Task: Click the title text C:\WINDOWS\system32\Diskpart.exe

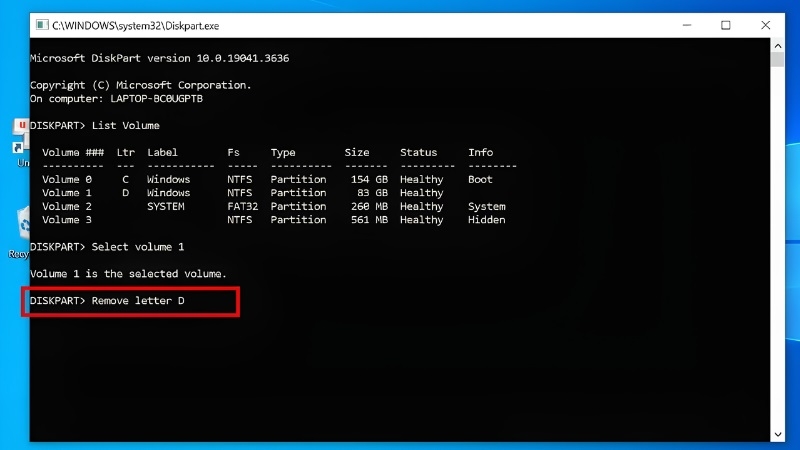Action: pyautogui.click(x=136, y=26)
